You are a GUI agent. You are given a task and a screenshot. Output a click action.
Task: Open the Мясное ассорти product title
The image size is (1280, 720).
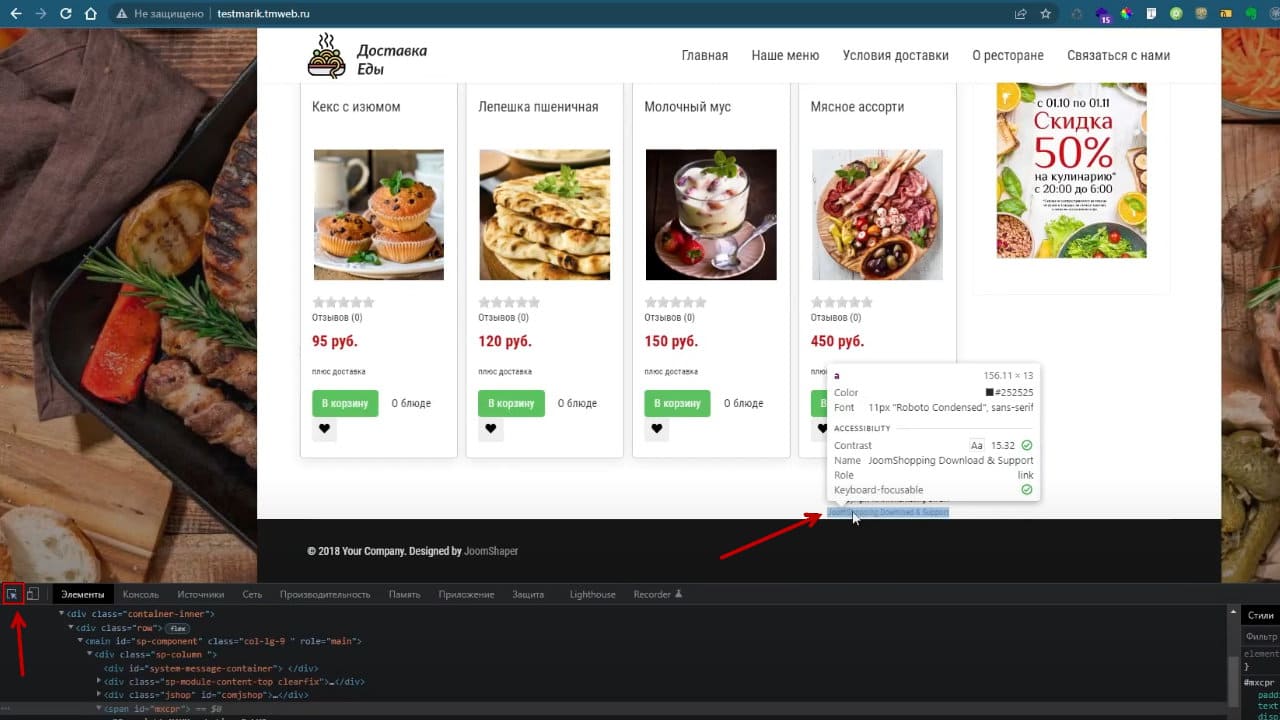[857, 107]
